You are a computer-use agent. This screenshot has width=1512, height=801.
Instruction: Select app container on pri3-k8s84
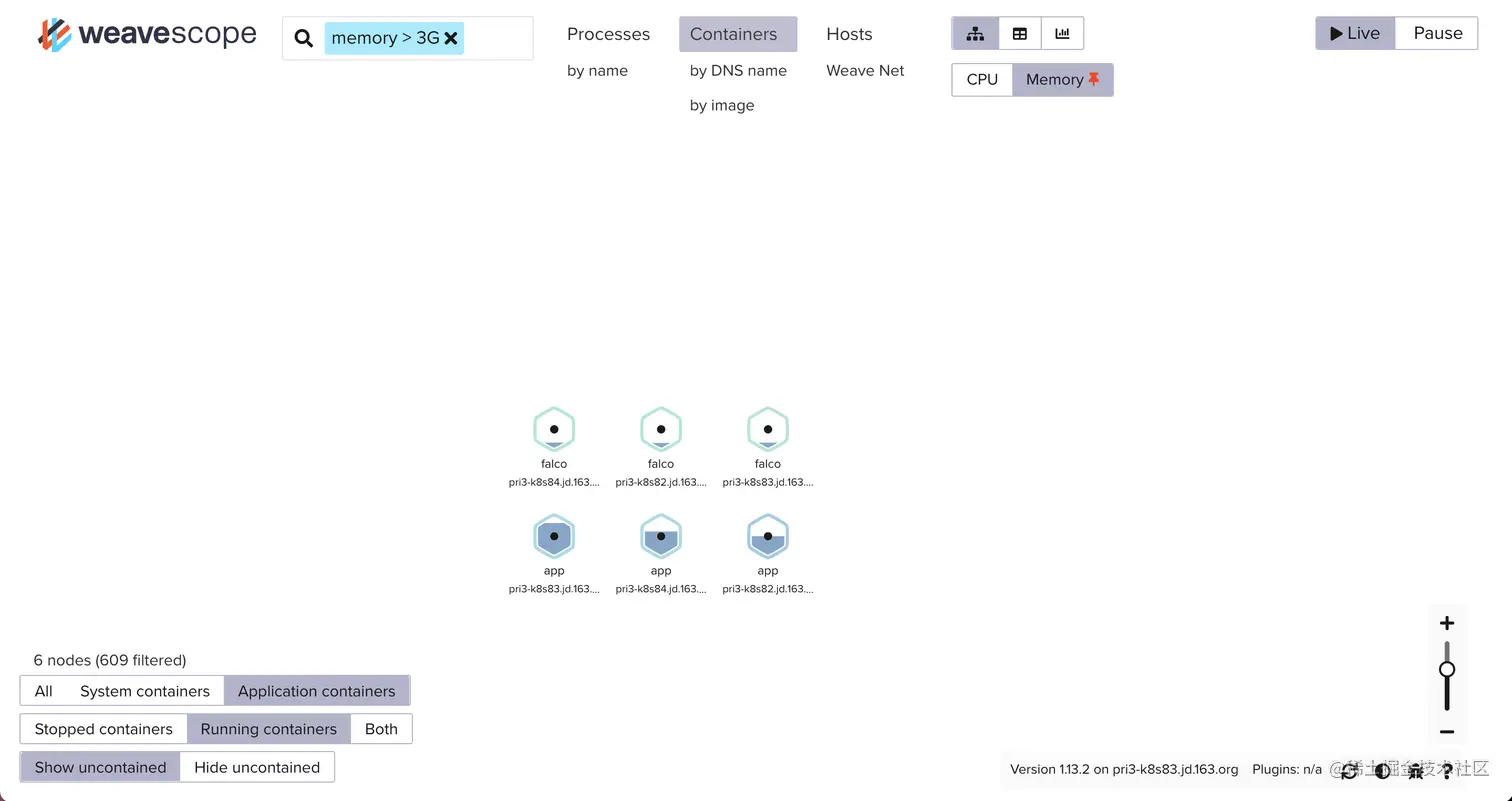(661, 536)
